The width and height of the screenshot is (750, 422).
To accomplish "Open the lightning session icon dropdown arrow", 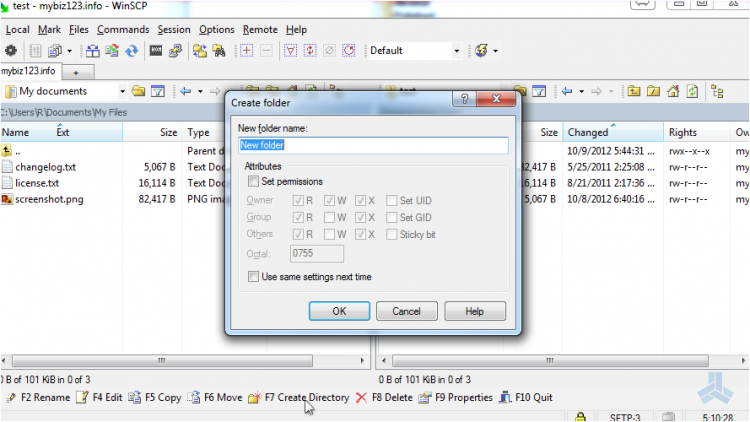I will (496, 51).
